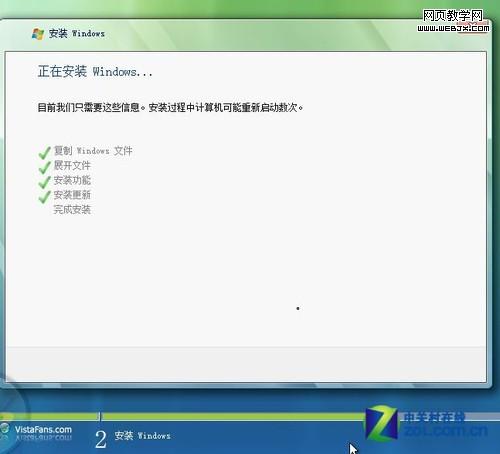Click the sentence starting 目前我们只需要这些信息
The height and width of the screenshot is (454, 500).
[170, 107]
